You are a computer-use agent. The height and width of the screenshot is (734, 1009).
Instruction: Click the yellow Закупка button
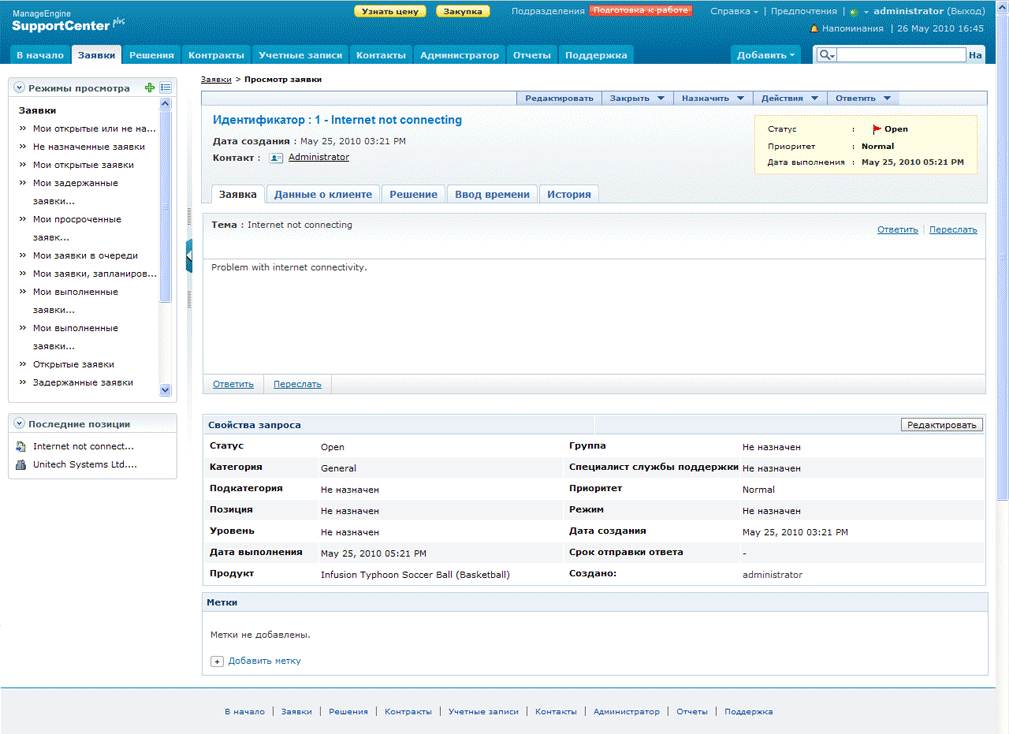click(x=463, y=11)
